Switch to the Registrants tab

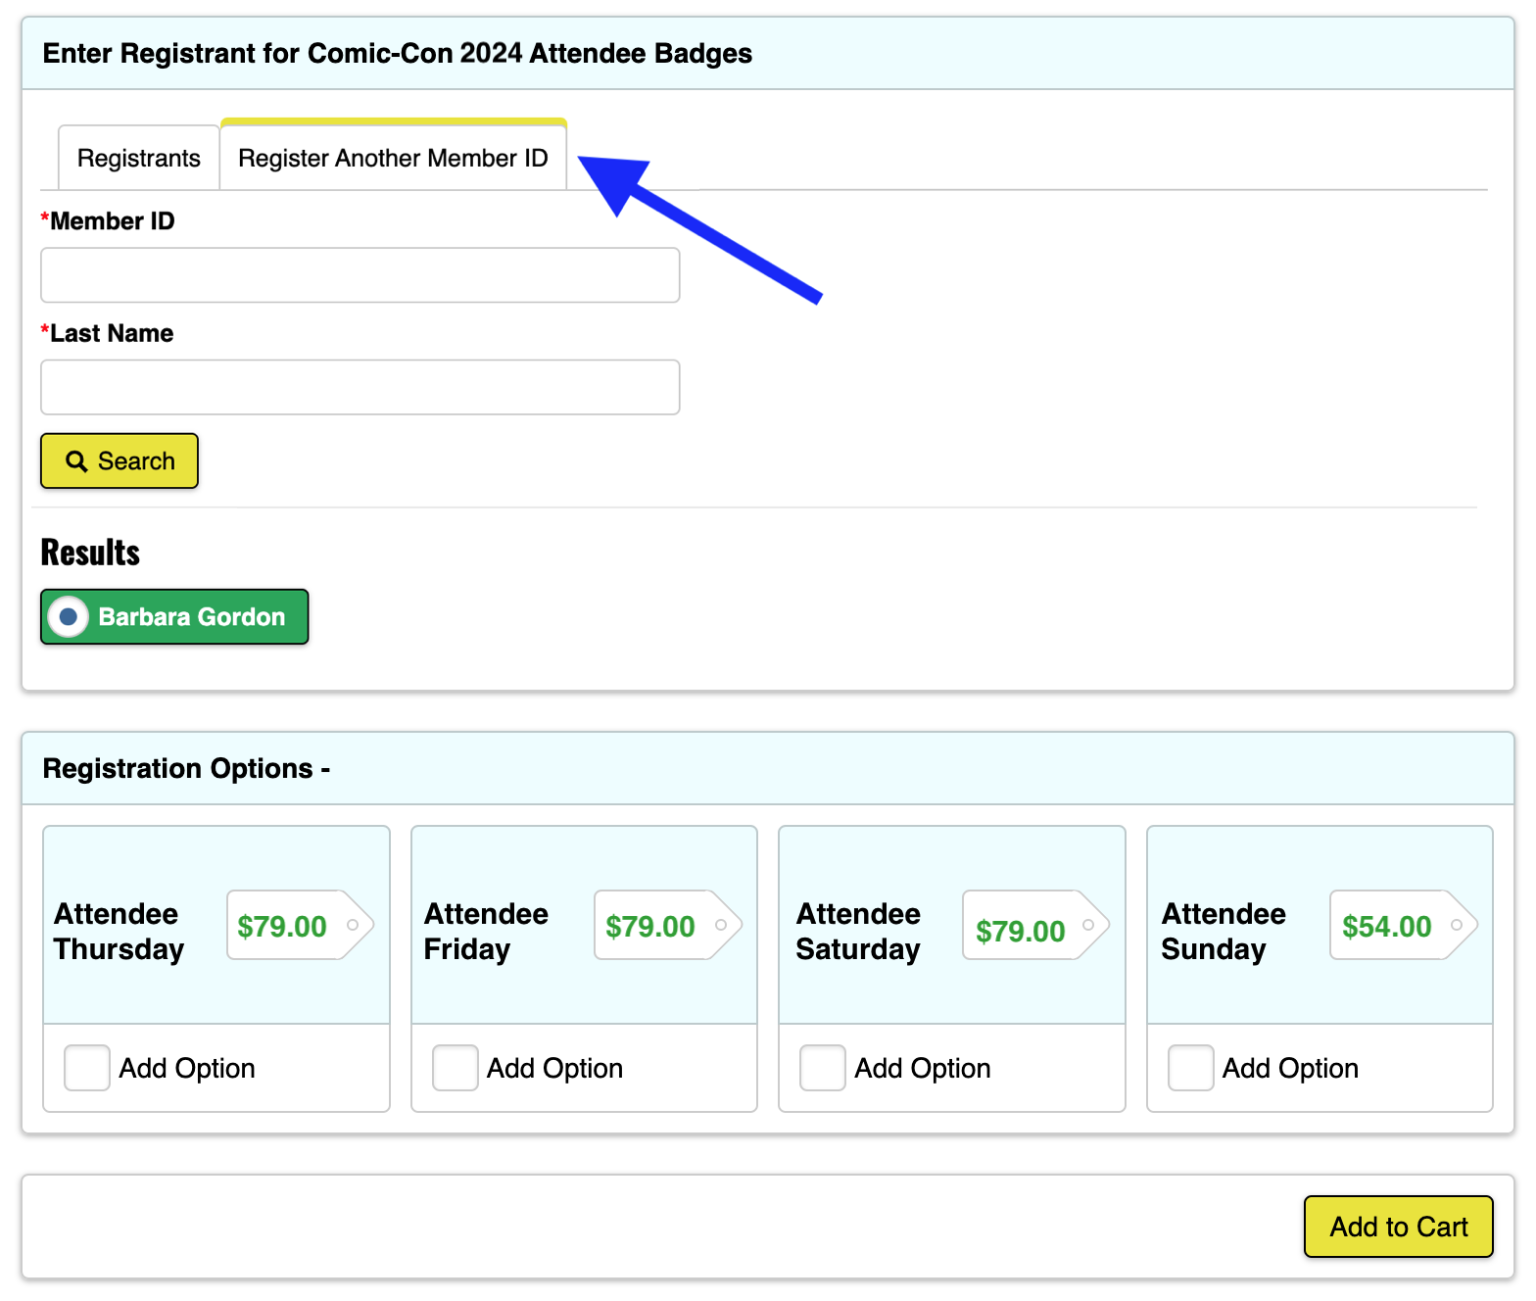coord(139,158)
